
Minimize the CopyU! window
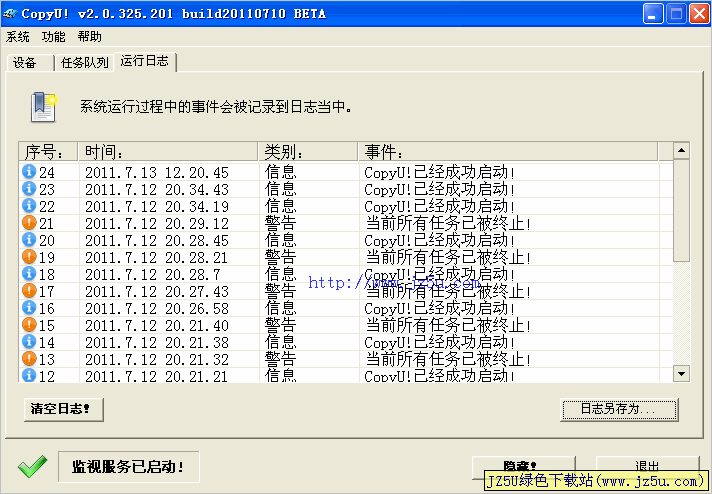click(x=653, y=14)
